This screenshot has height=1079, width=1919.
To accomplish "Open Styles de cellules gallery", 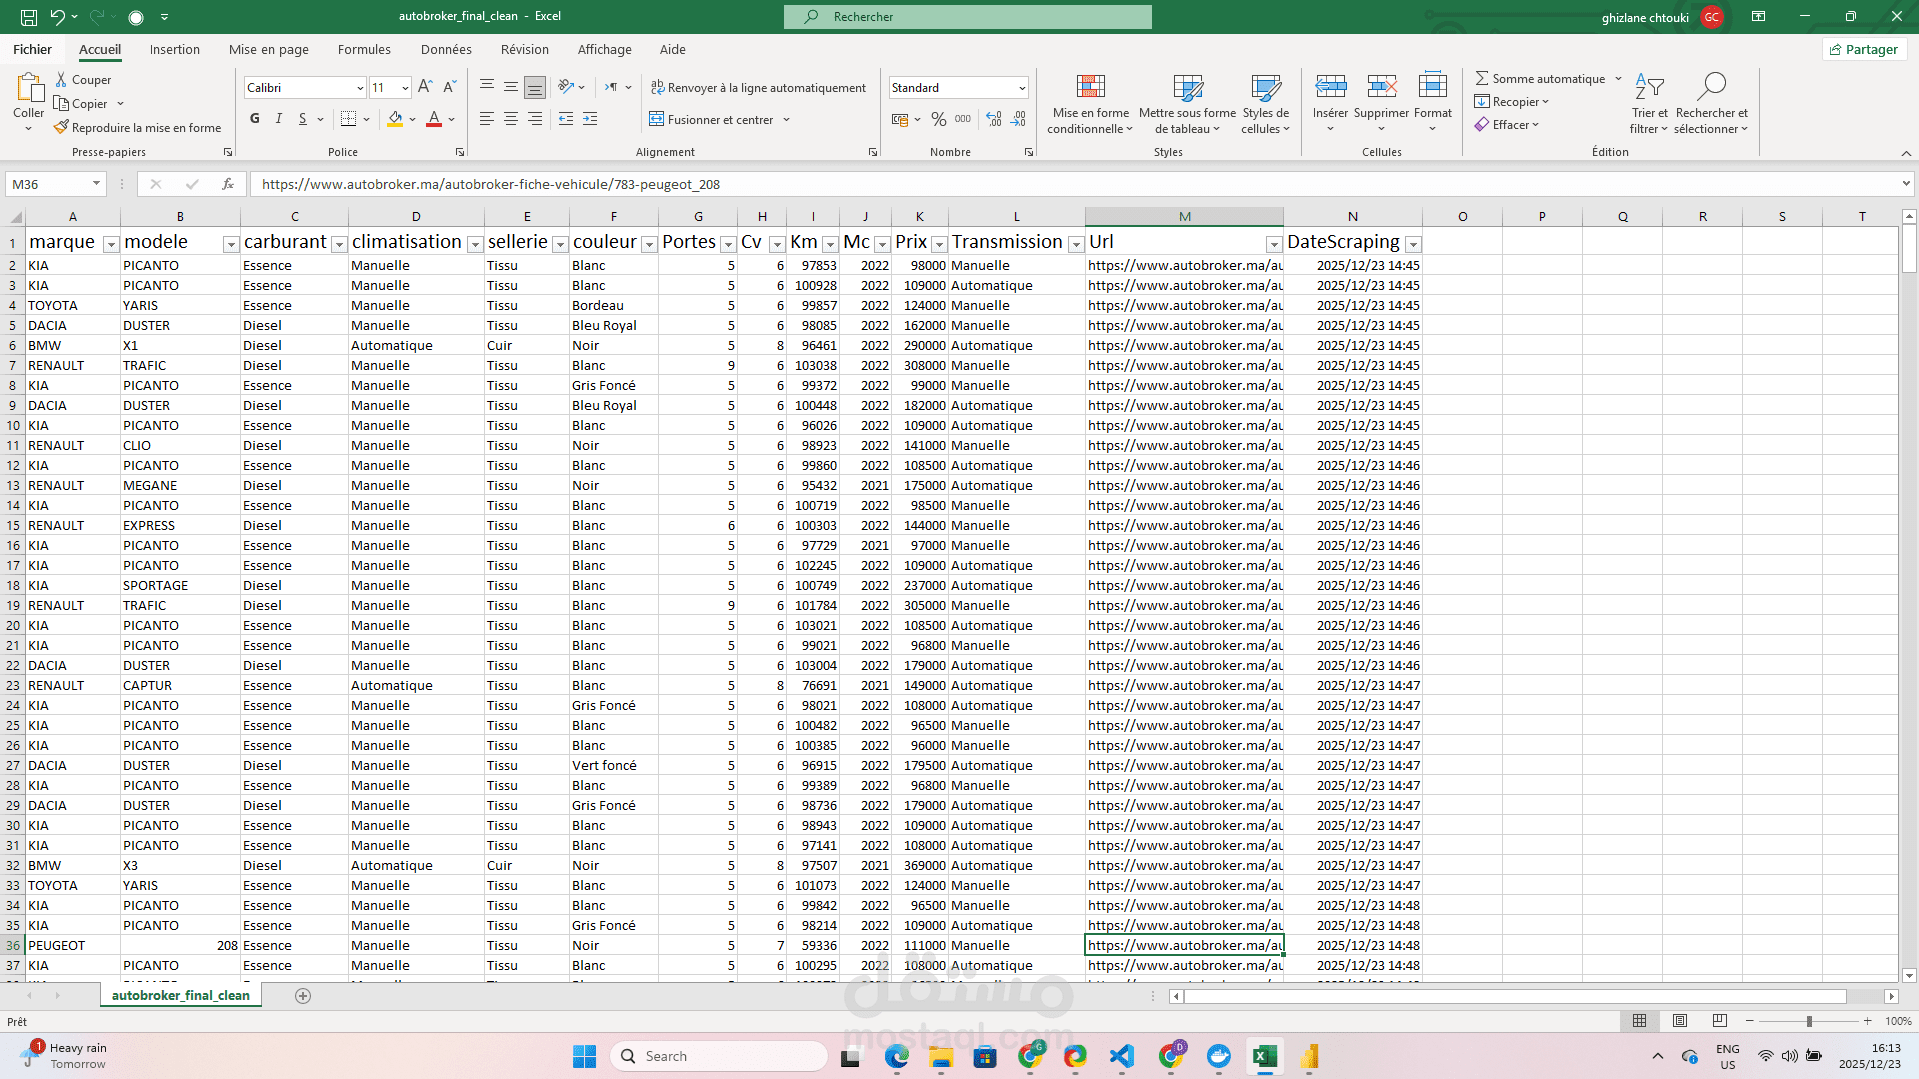I will click(1266, 103).
